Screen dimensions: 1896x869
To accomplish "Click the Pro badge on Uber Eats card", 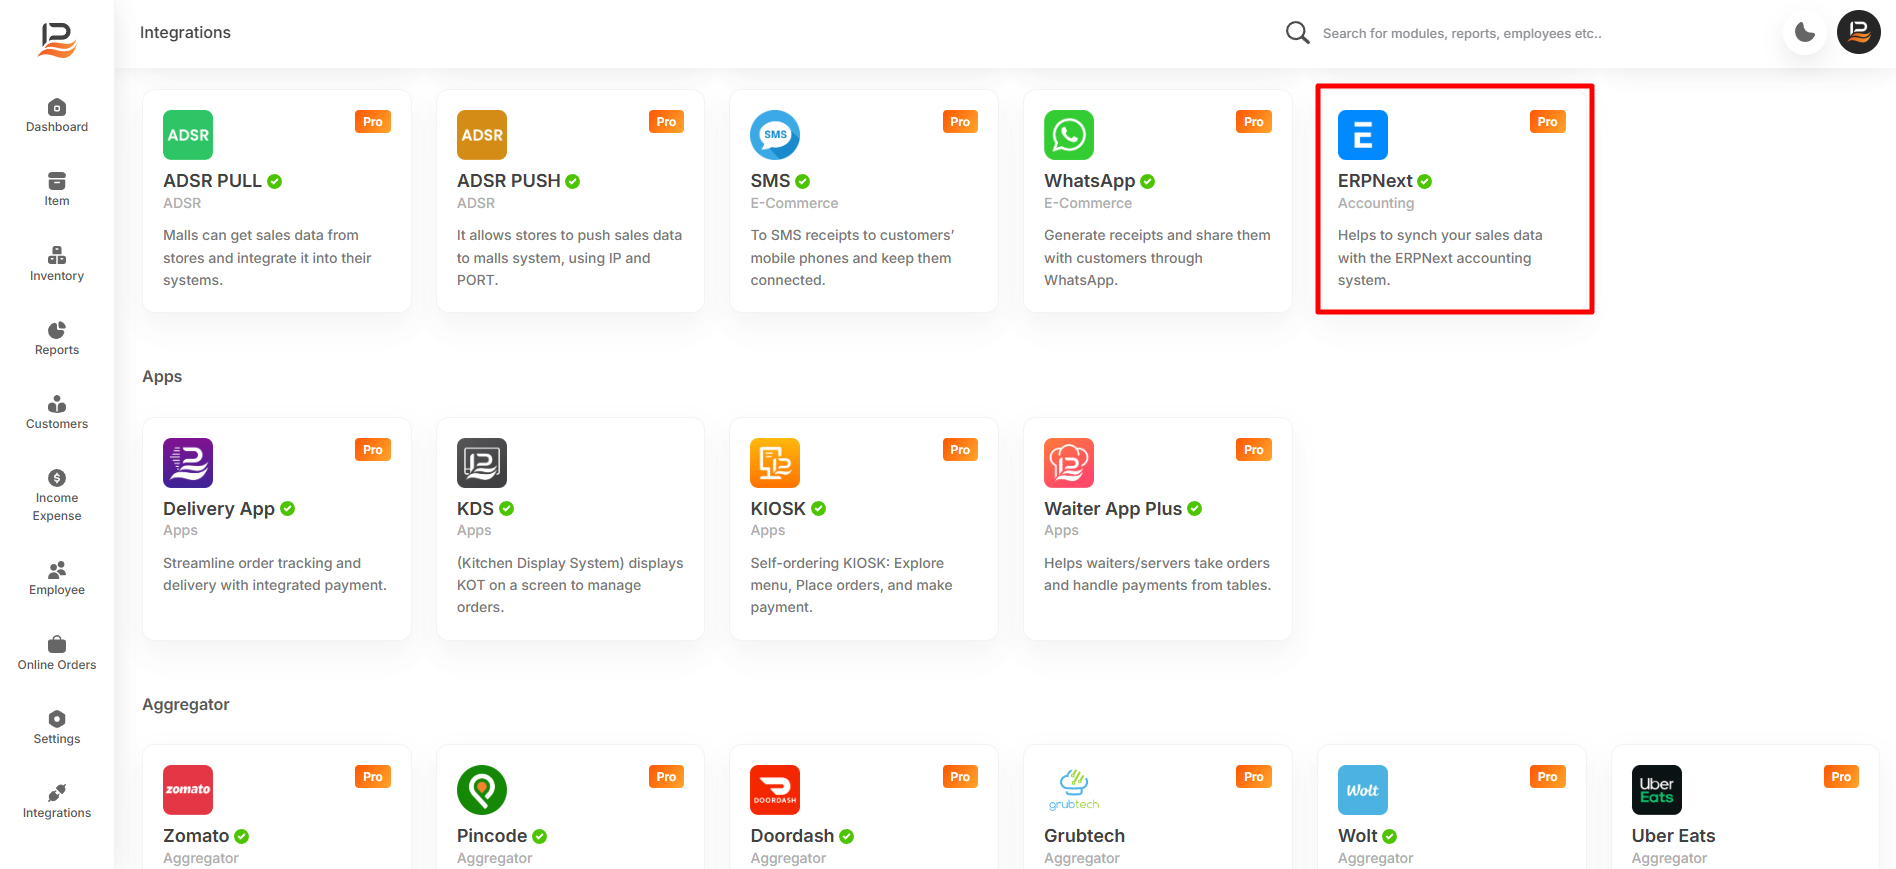I will (x=1841, y=777).
